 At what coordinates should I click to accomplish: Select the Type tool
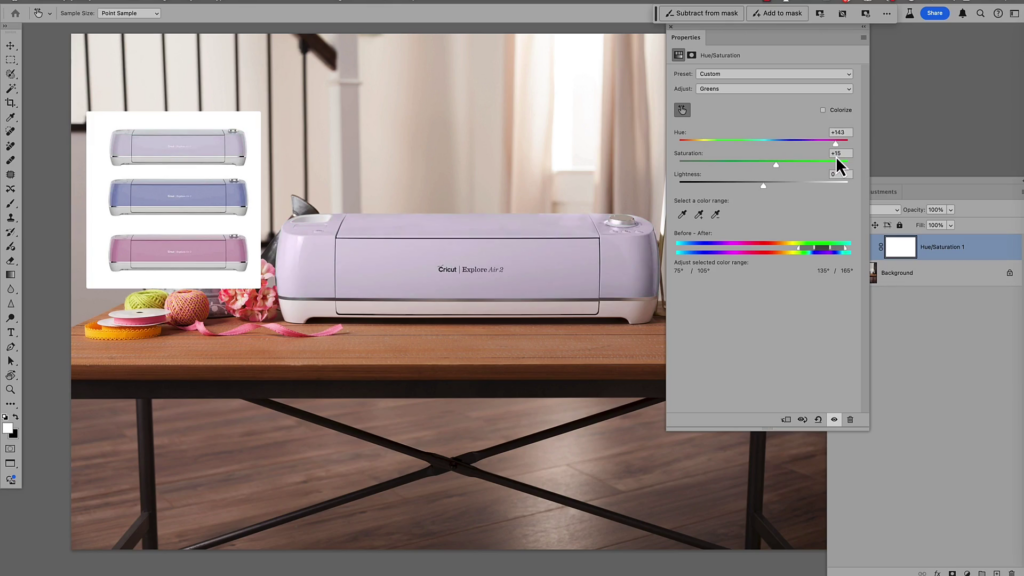(x=11, y=332)
